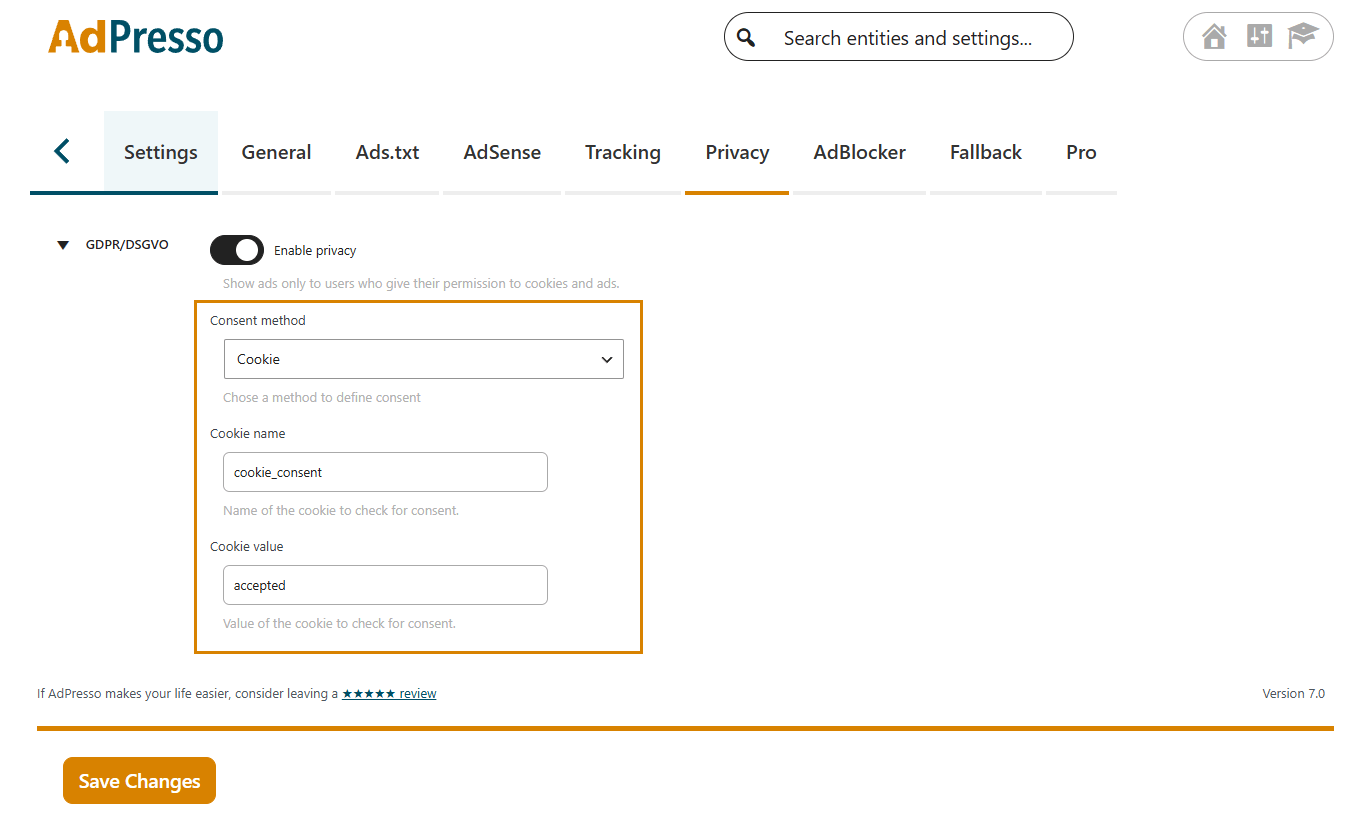
Task: Open the graduation cap tutorials icon
Action: 1303,37
